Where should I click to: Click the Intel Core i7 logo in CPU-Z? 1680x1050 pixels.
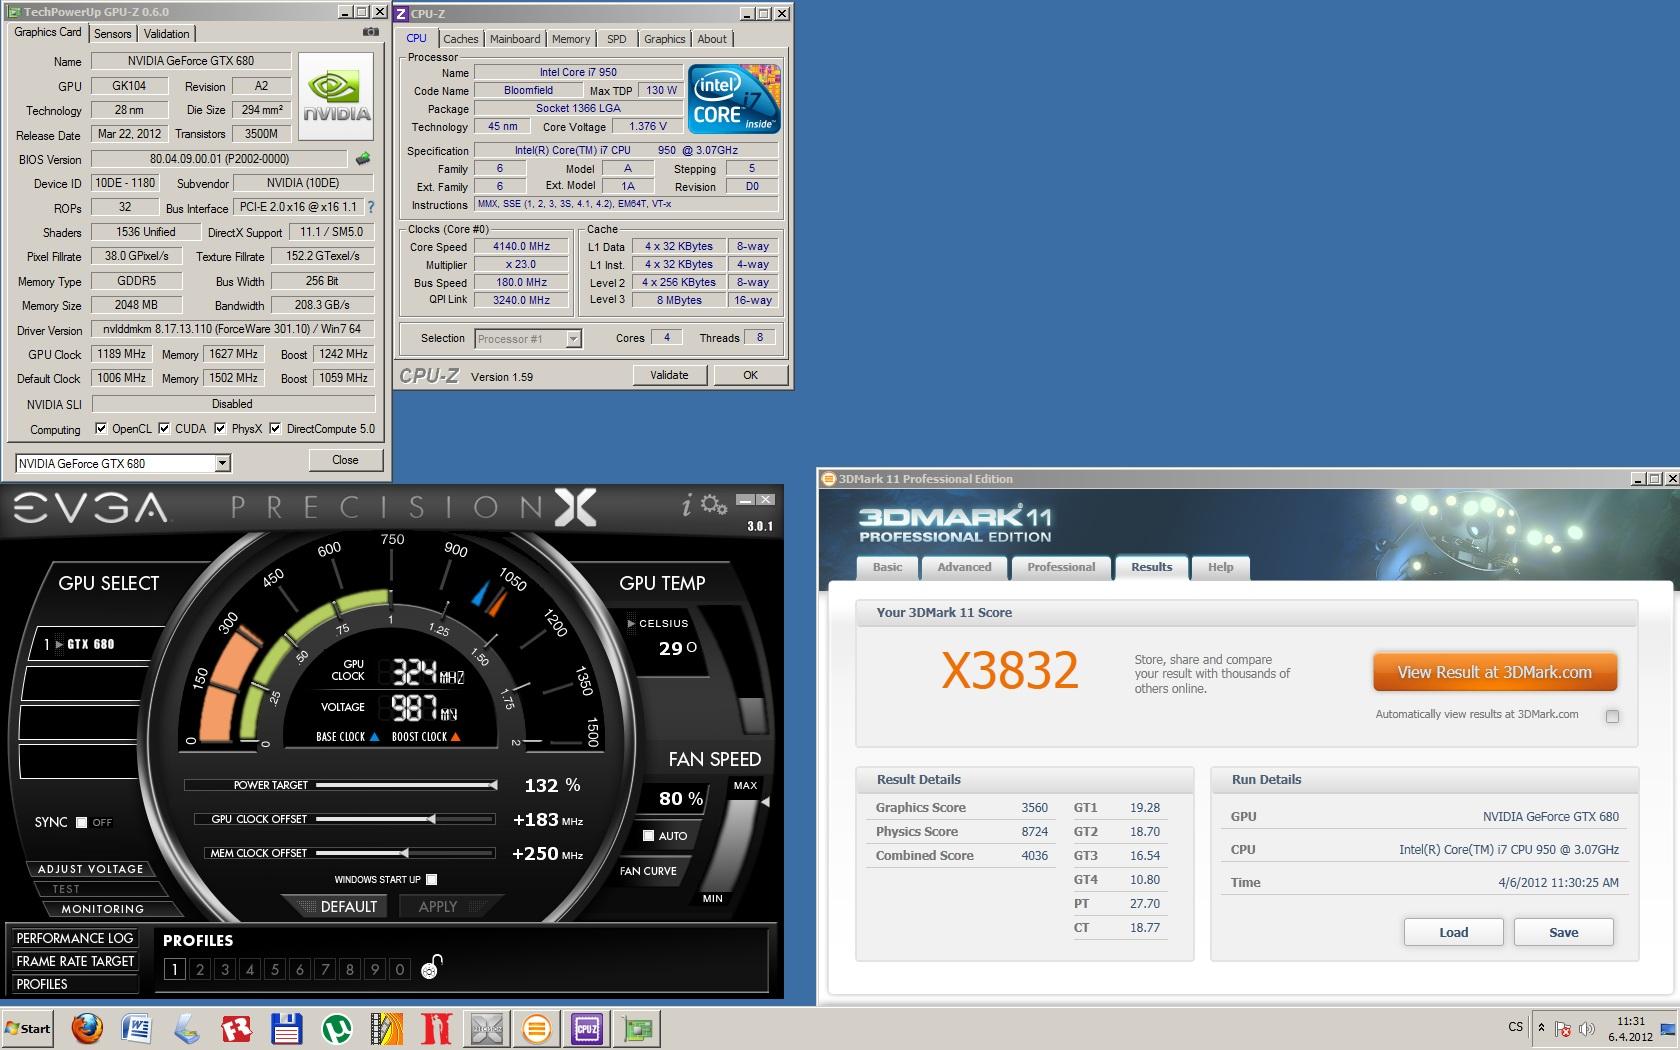coord(735,99)
